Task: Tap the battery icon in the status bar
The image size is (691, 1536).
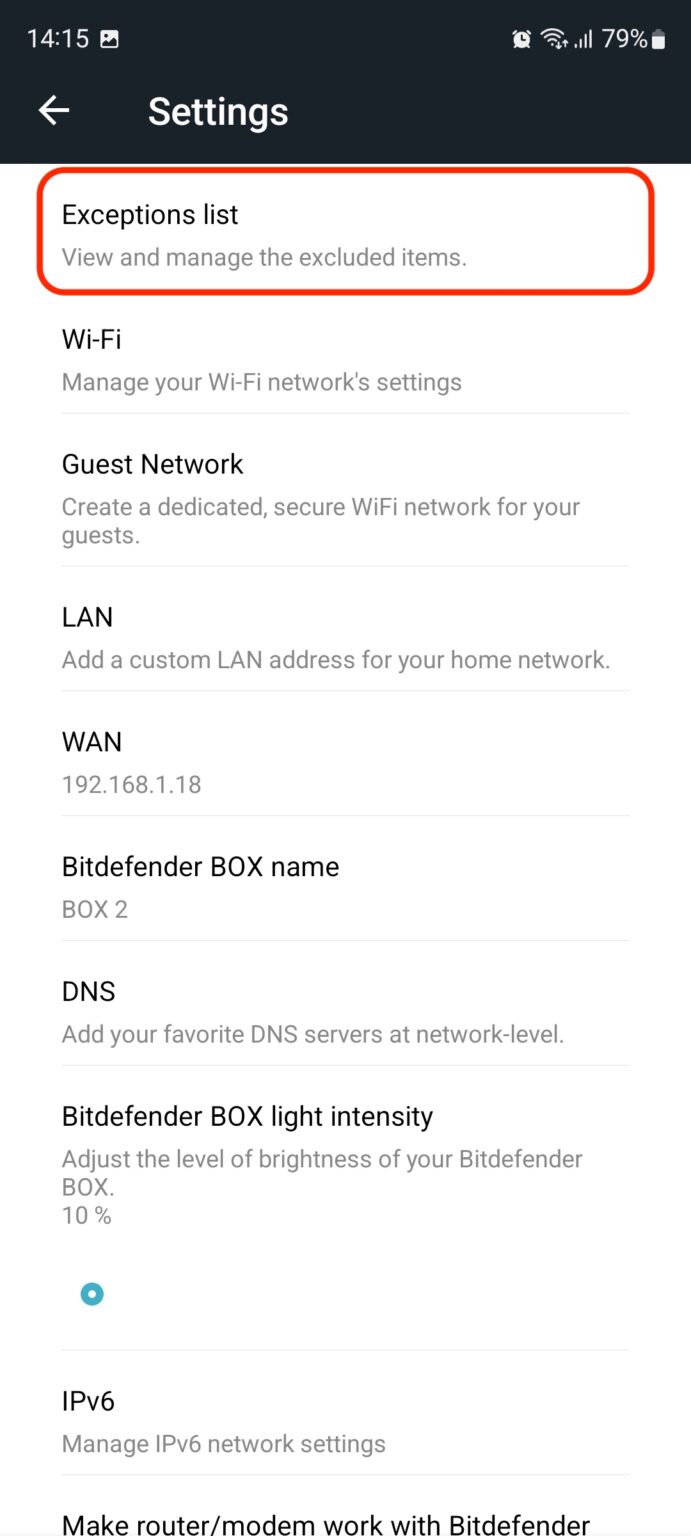Action: 657,39
